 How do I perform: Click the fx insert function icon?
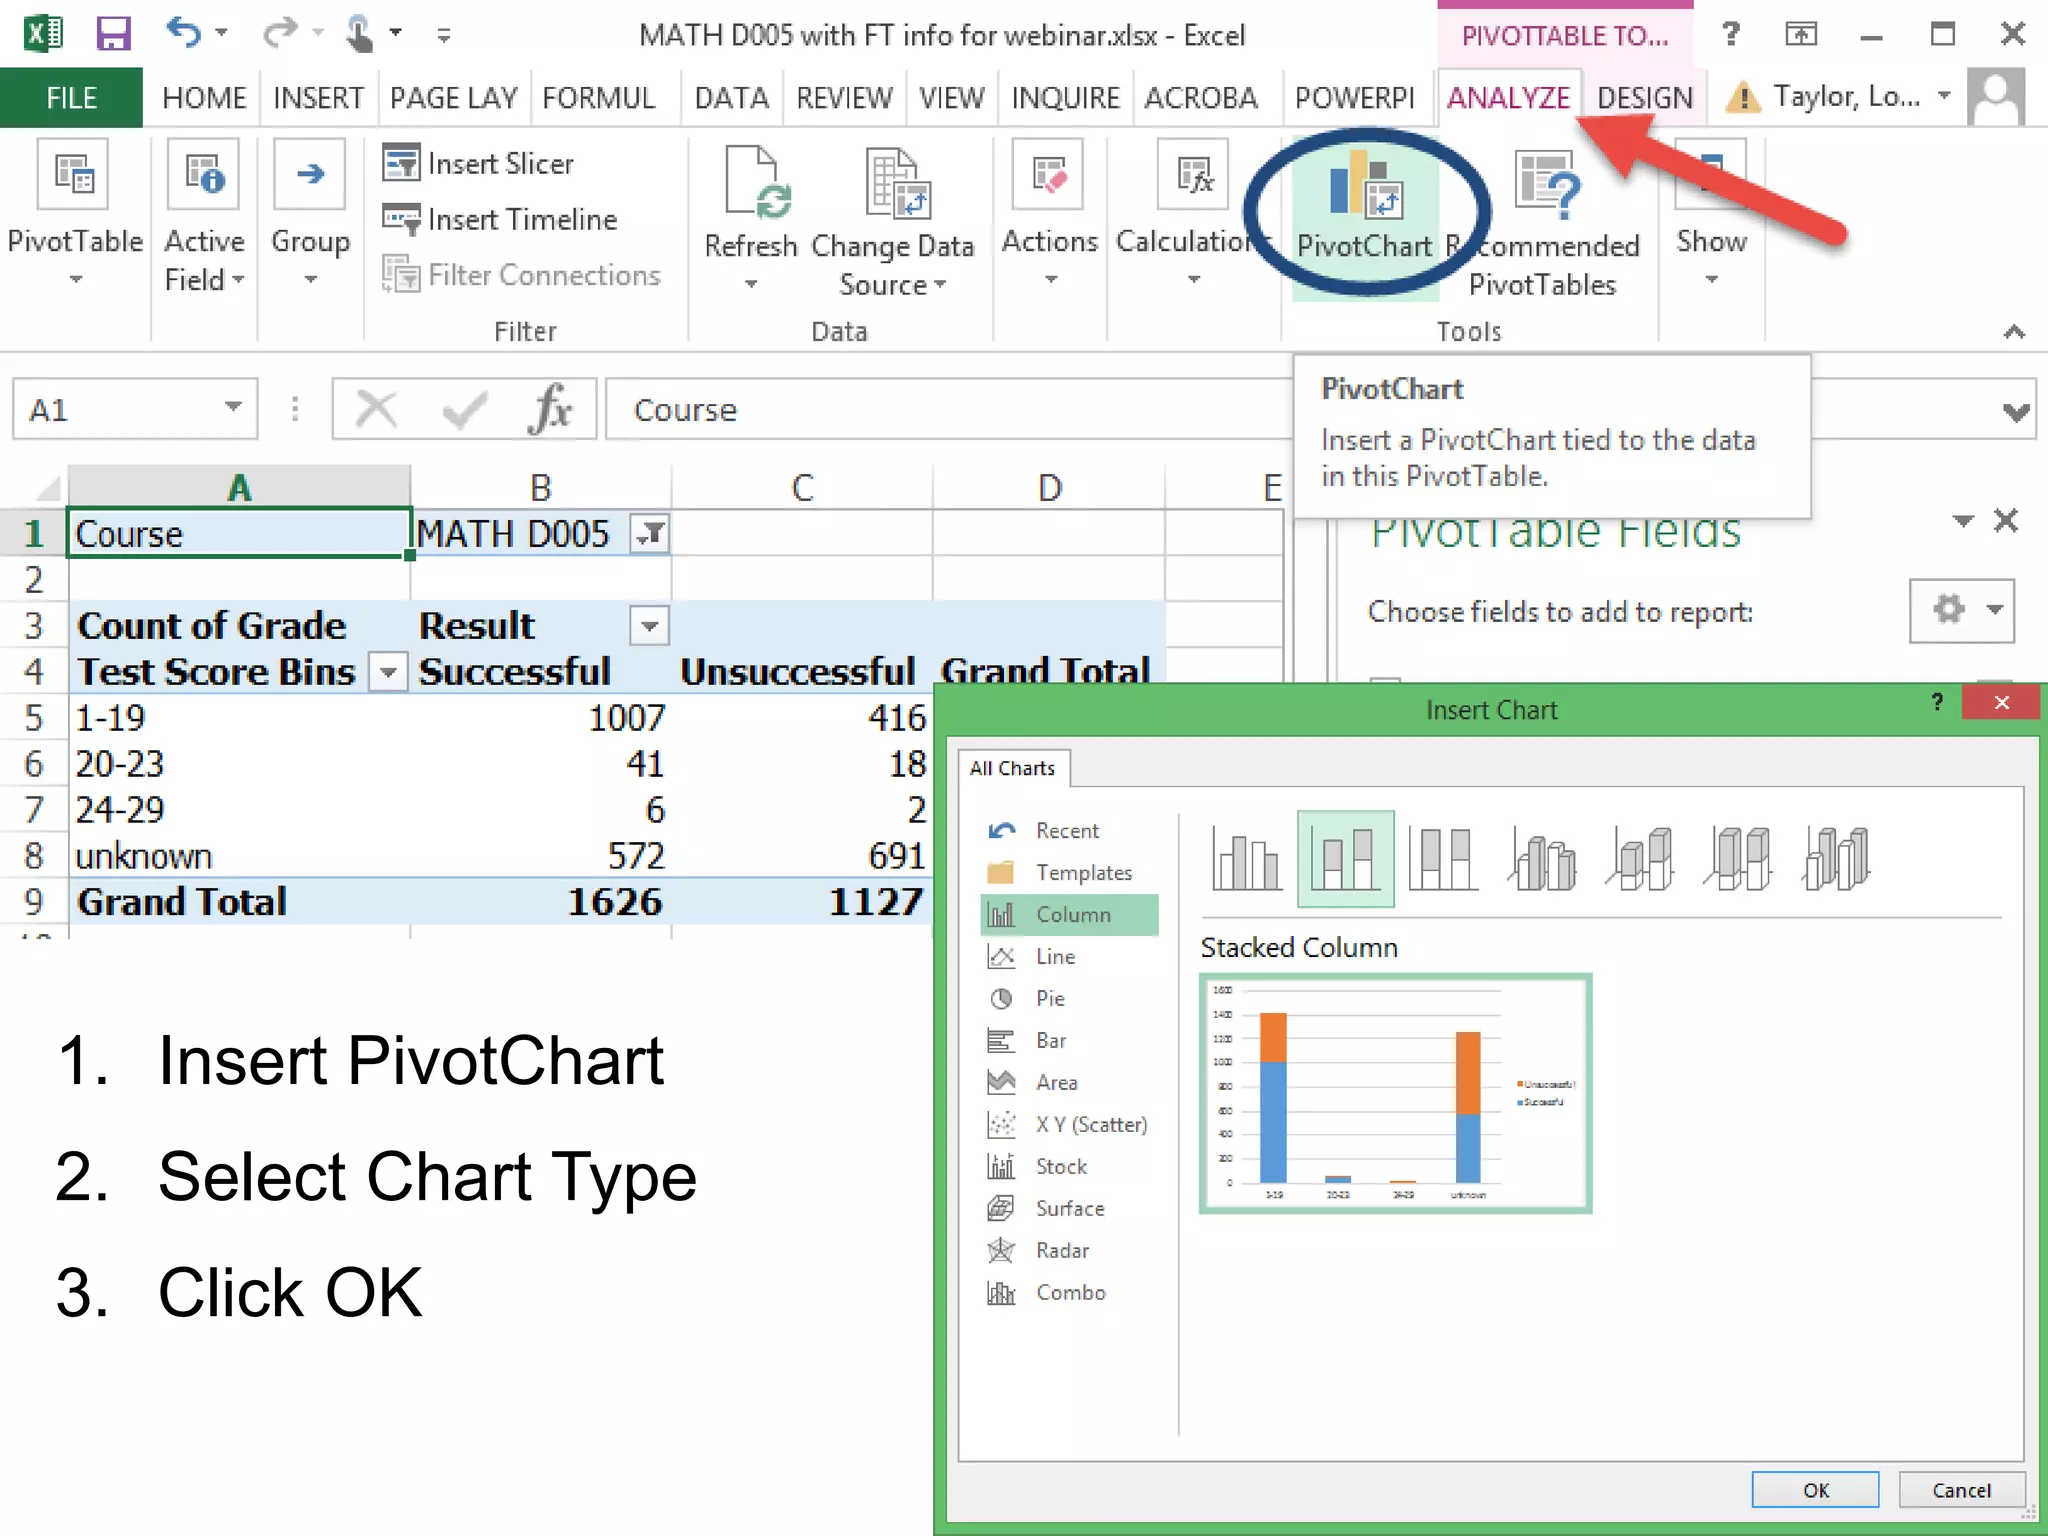coord(550,409)
